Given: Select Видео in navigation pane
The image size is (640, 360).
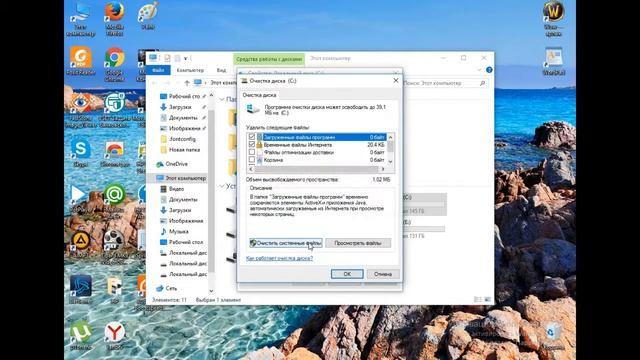Looking at the screenshot, I should click(176, 189).
